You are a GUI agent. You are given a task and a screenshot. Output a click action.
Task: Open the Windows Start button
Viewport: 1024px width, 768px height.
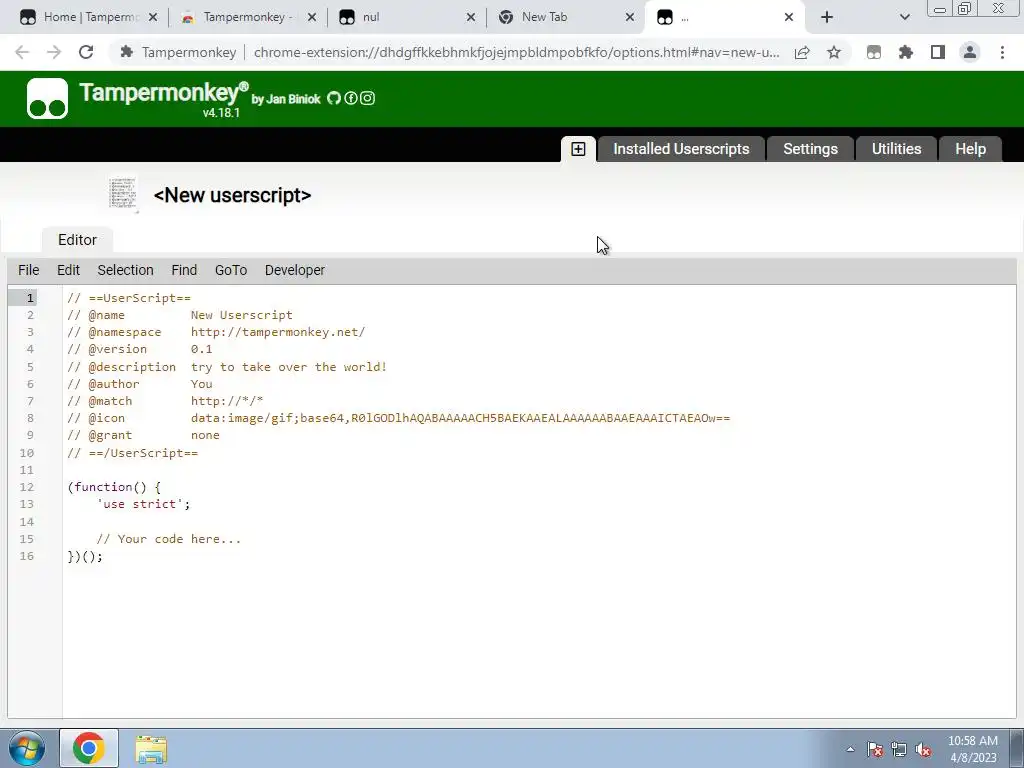tap(26, 748)
